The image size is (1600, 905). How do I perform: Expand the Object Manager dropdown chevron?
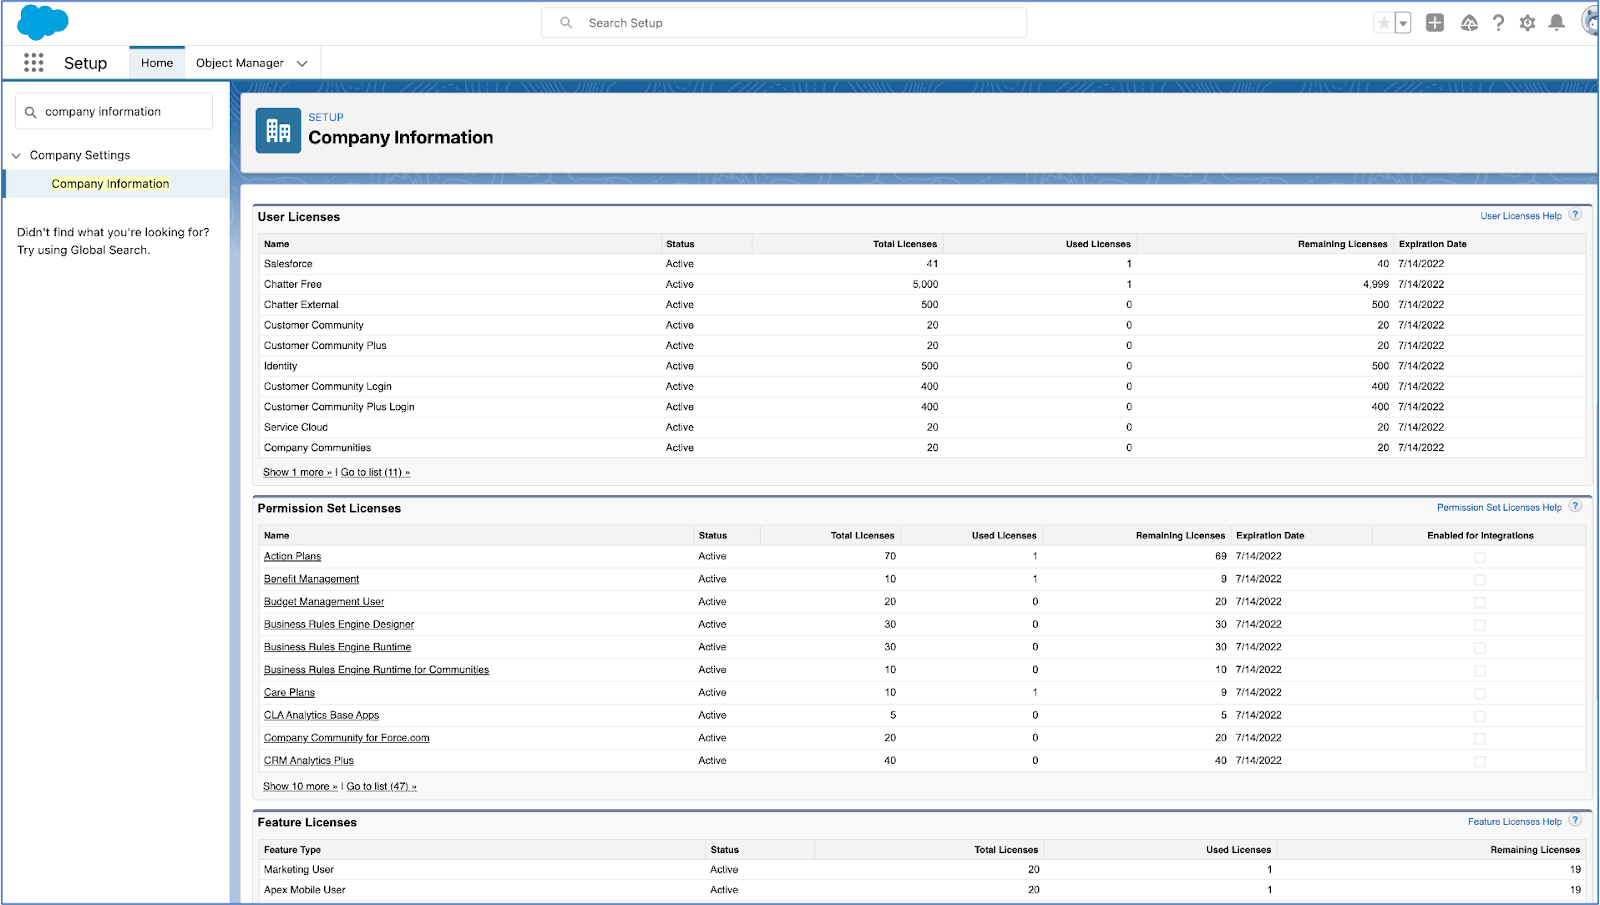tap(303, 62)
